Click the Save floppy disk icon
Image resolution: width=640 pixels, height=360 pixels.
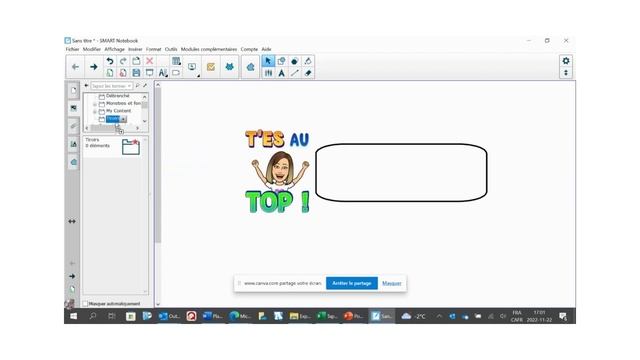(x=136, y=73)
